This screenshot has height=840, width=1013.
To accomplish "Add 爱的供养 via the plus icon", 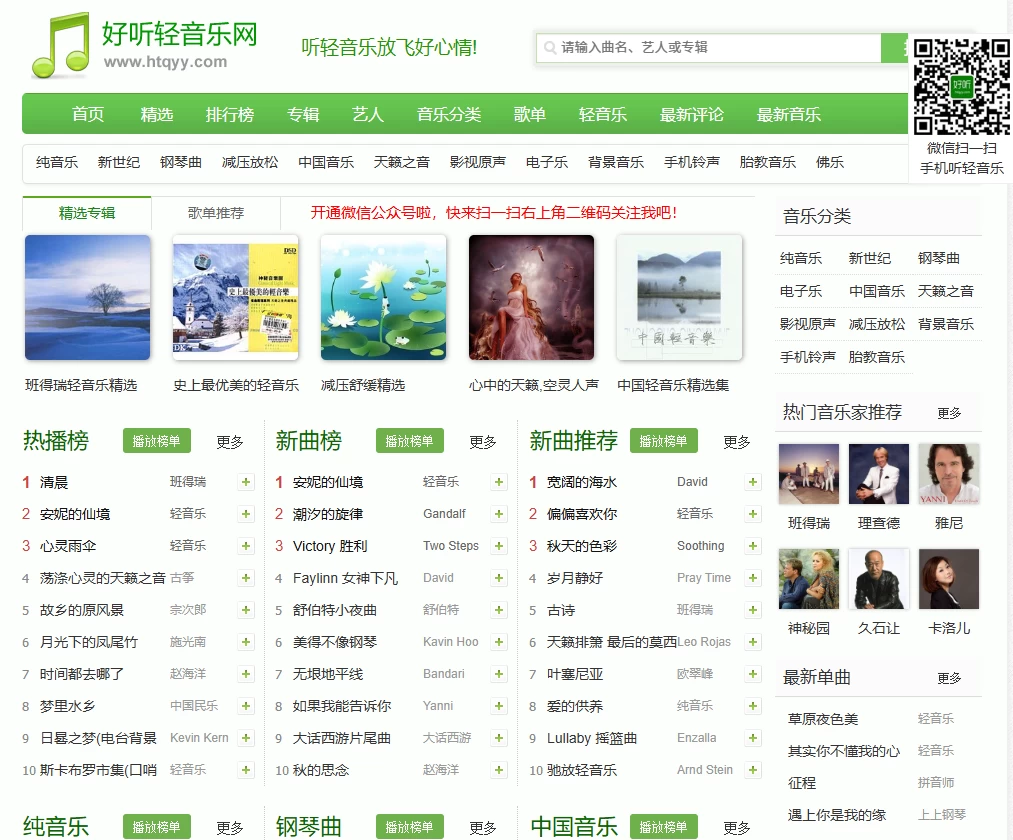I will (x=751, y=705).
